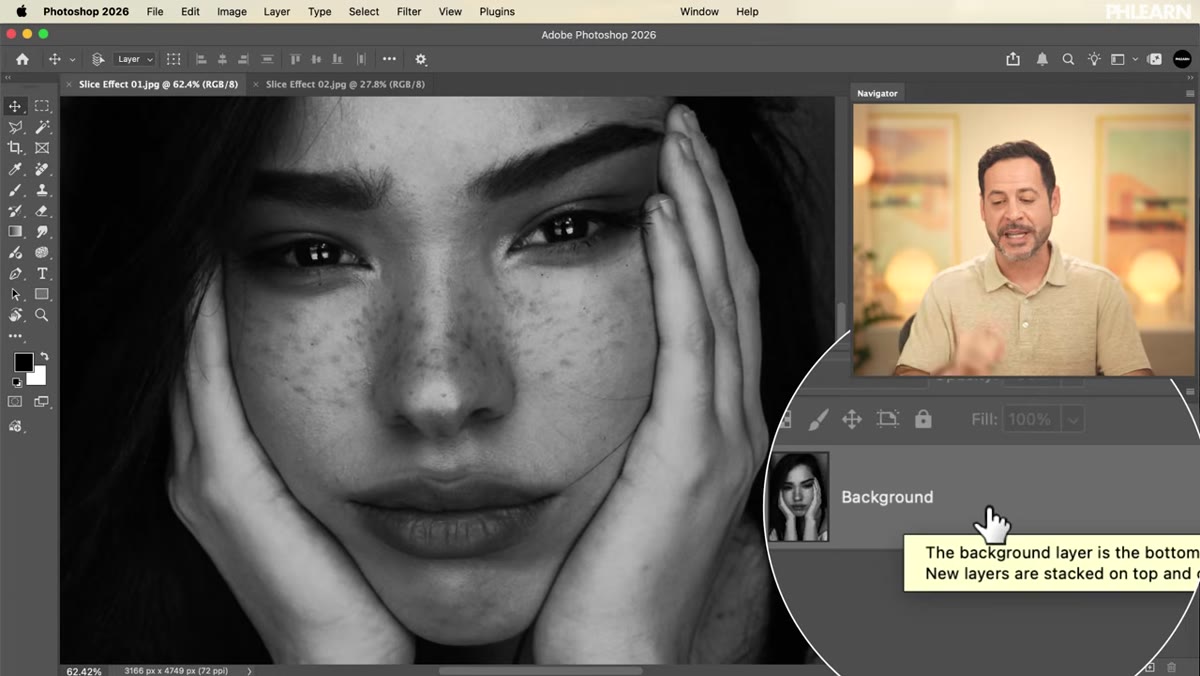Screen dimensions: 1200x676
Task: Select the History Brush tool
Action: (15, 211)
